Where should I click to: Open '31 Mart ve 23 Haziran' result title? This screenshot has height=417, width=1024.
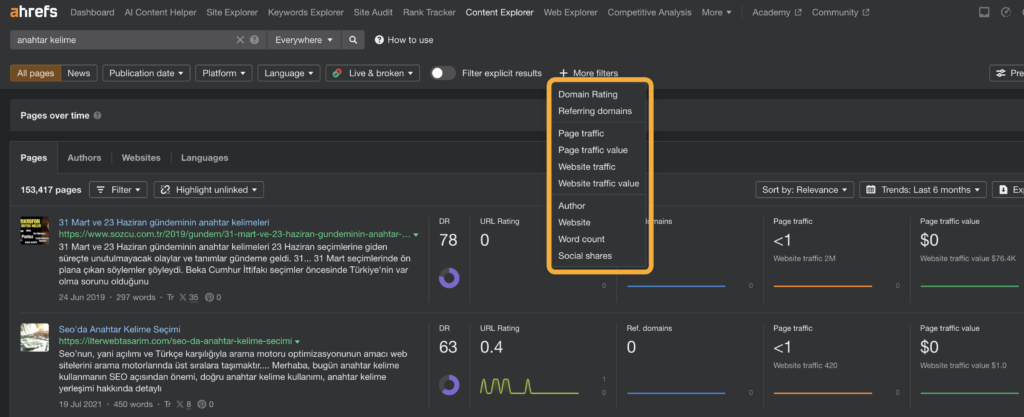pyautogui.click(x=164, y=222)
